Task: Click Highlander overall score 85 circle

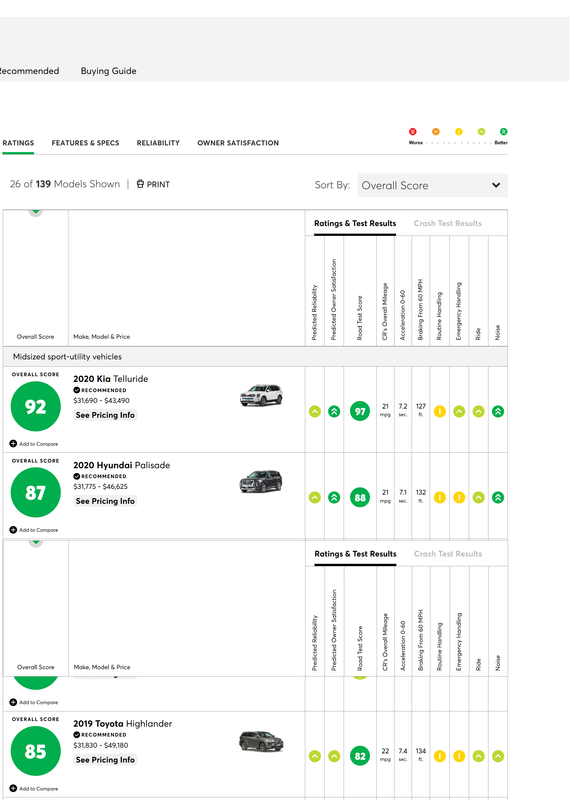Action: [36, 752]
